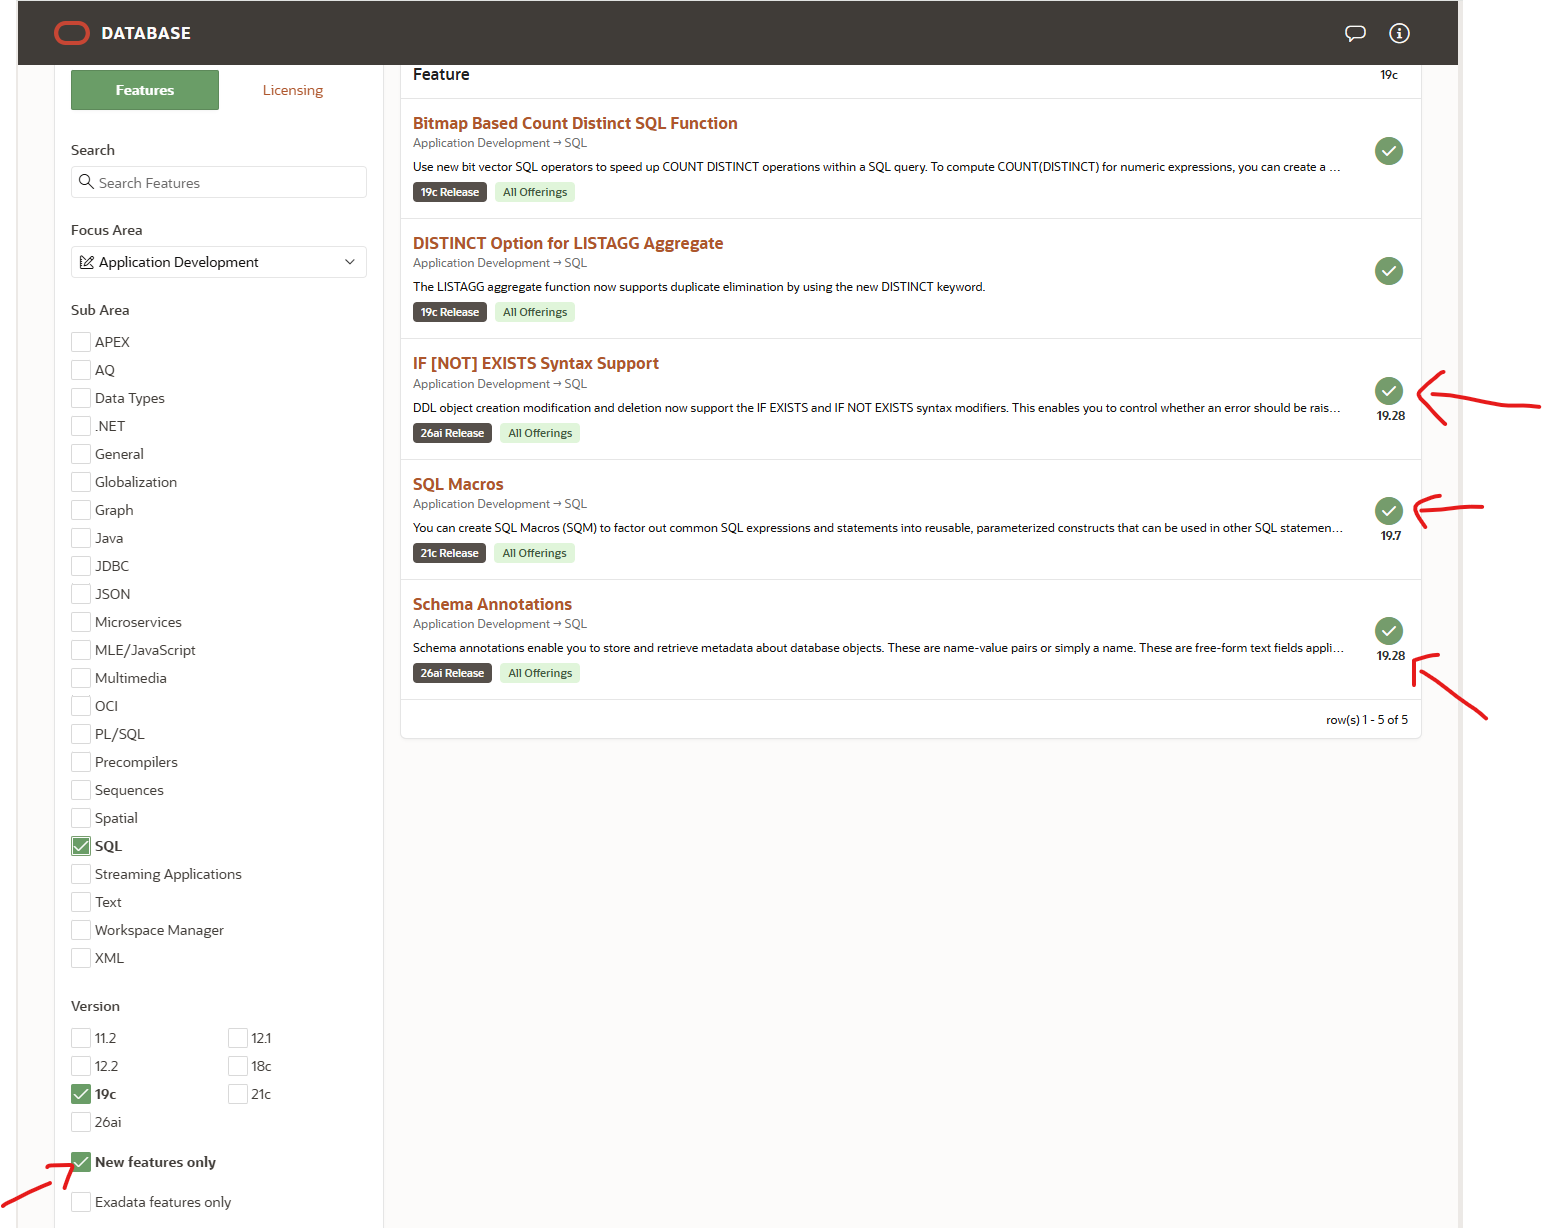Enable Exadata features only

coord(80,1201)
